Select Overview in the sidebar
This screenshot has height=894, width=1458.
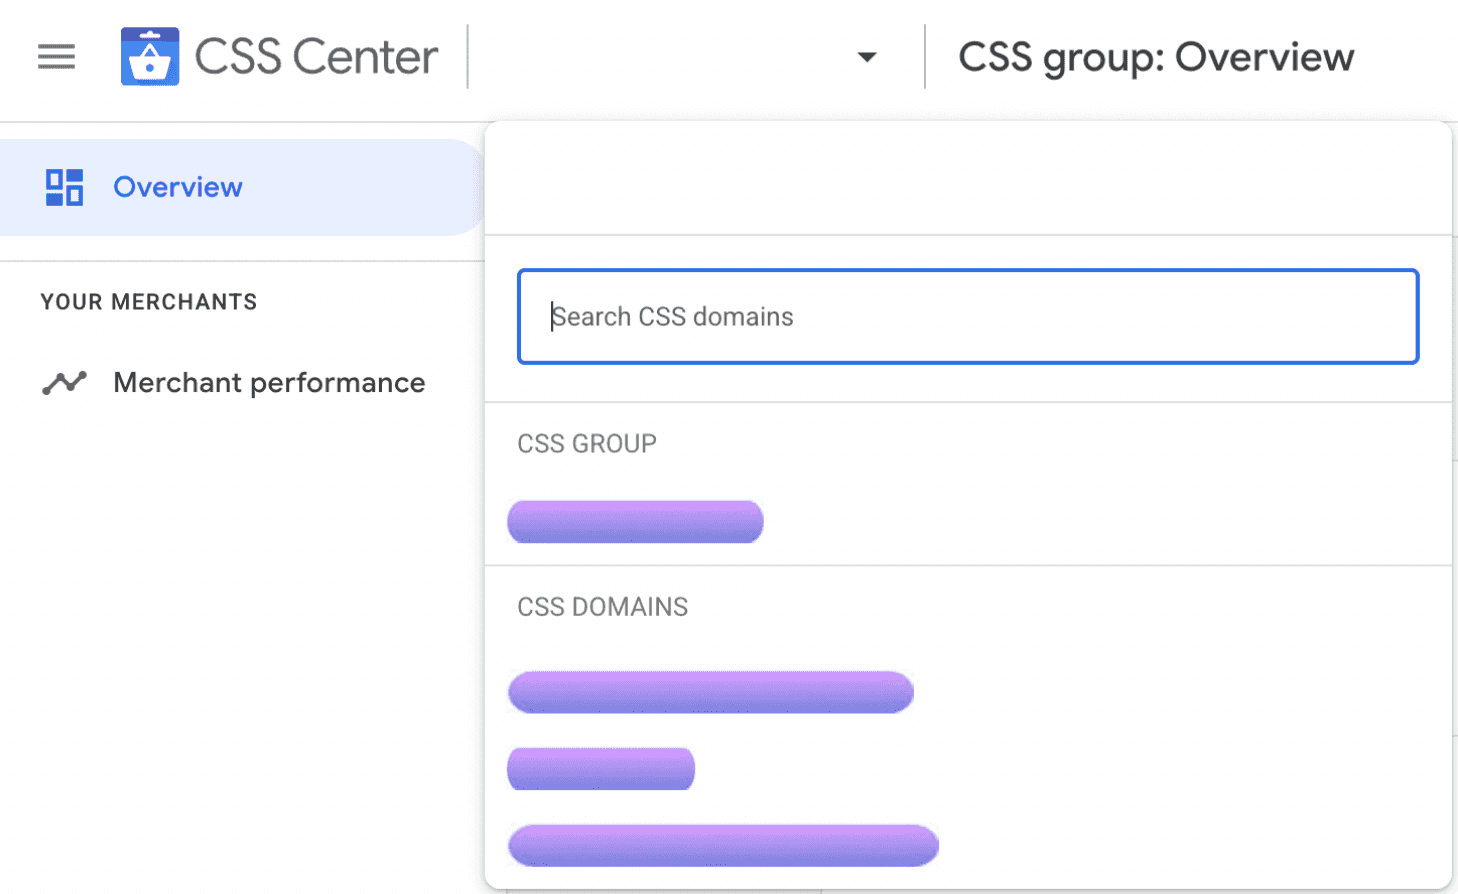tap(240, 187)
